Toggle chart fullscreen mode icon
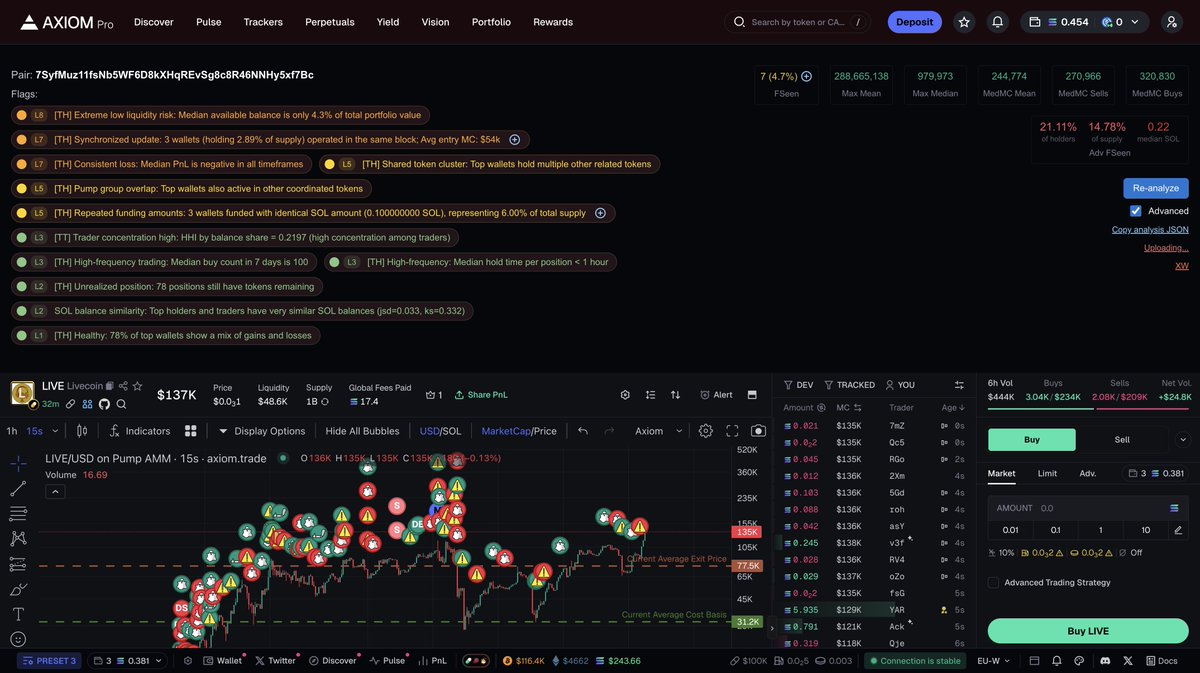This screenshot has width=1200, height=673. [732, 431]
